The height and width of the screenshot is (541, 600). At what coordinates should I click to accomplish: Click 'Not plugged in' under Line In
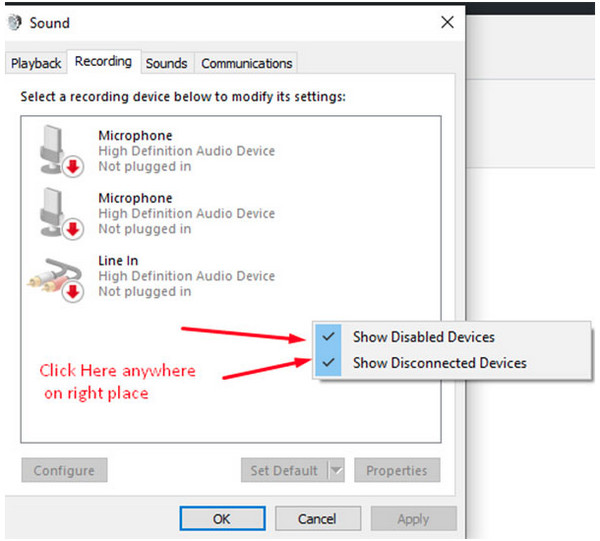145,292
